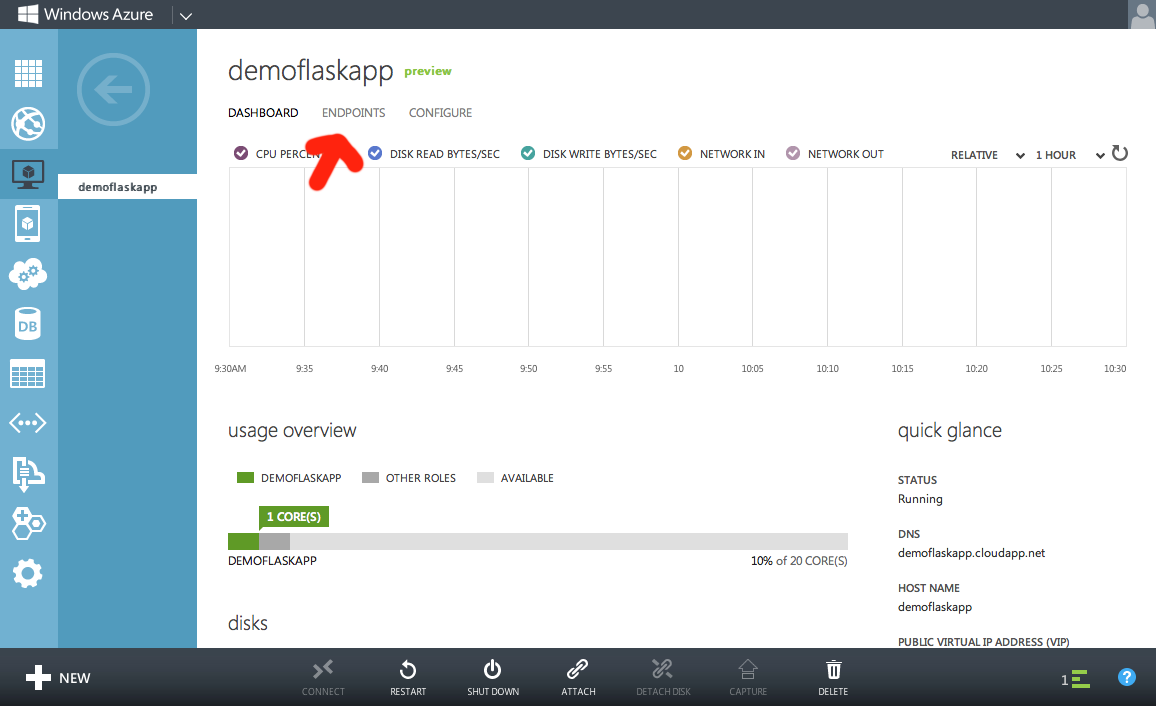Switch to the Endpoints tab
The image size is (1156, 706).
(353, 113)
